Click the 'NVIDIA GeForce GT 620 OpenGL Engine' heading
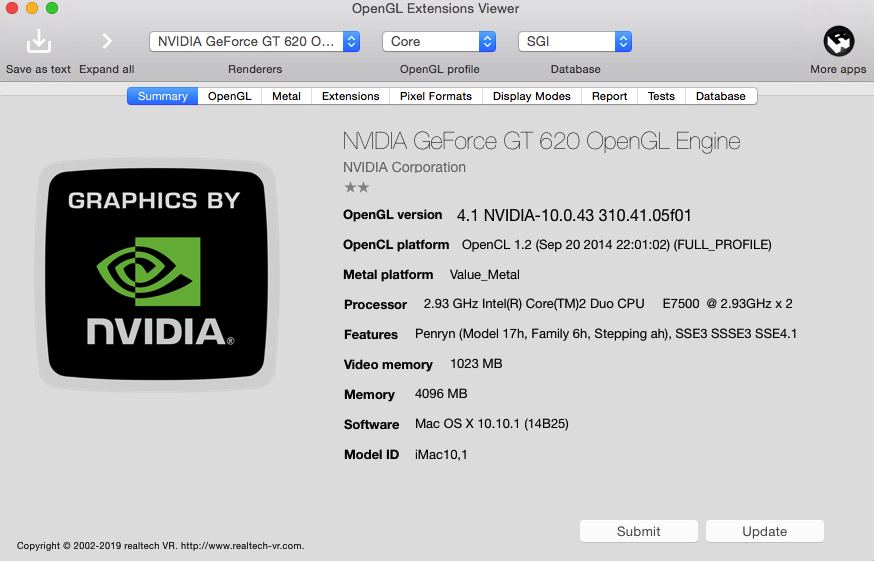The height and width of the screenshot is (561, 874). tap(541, 141)
